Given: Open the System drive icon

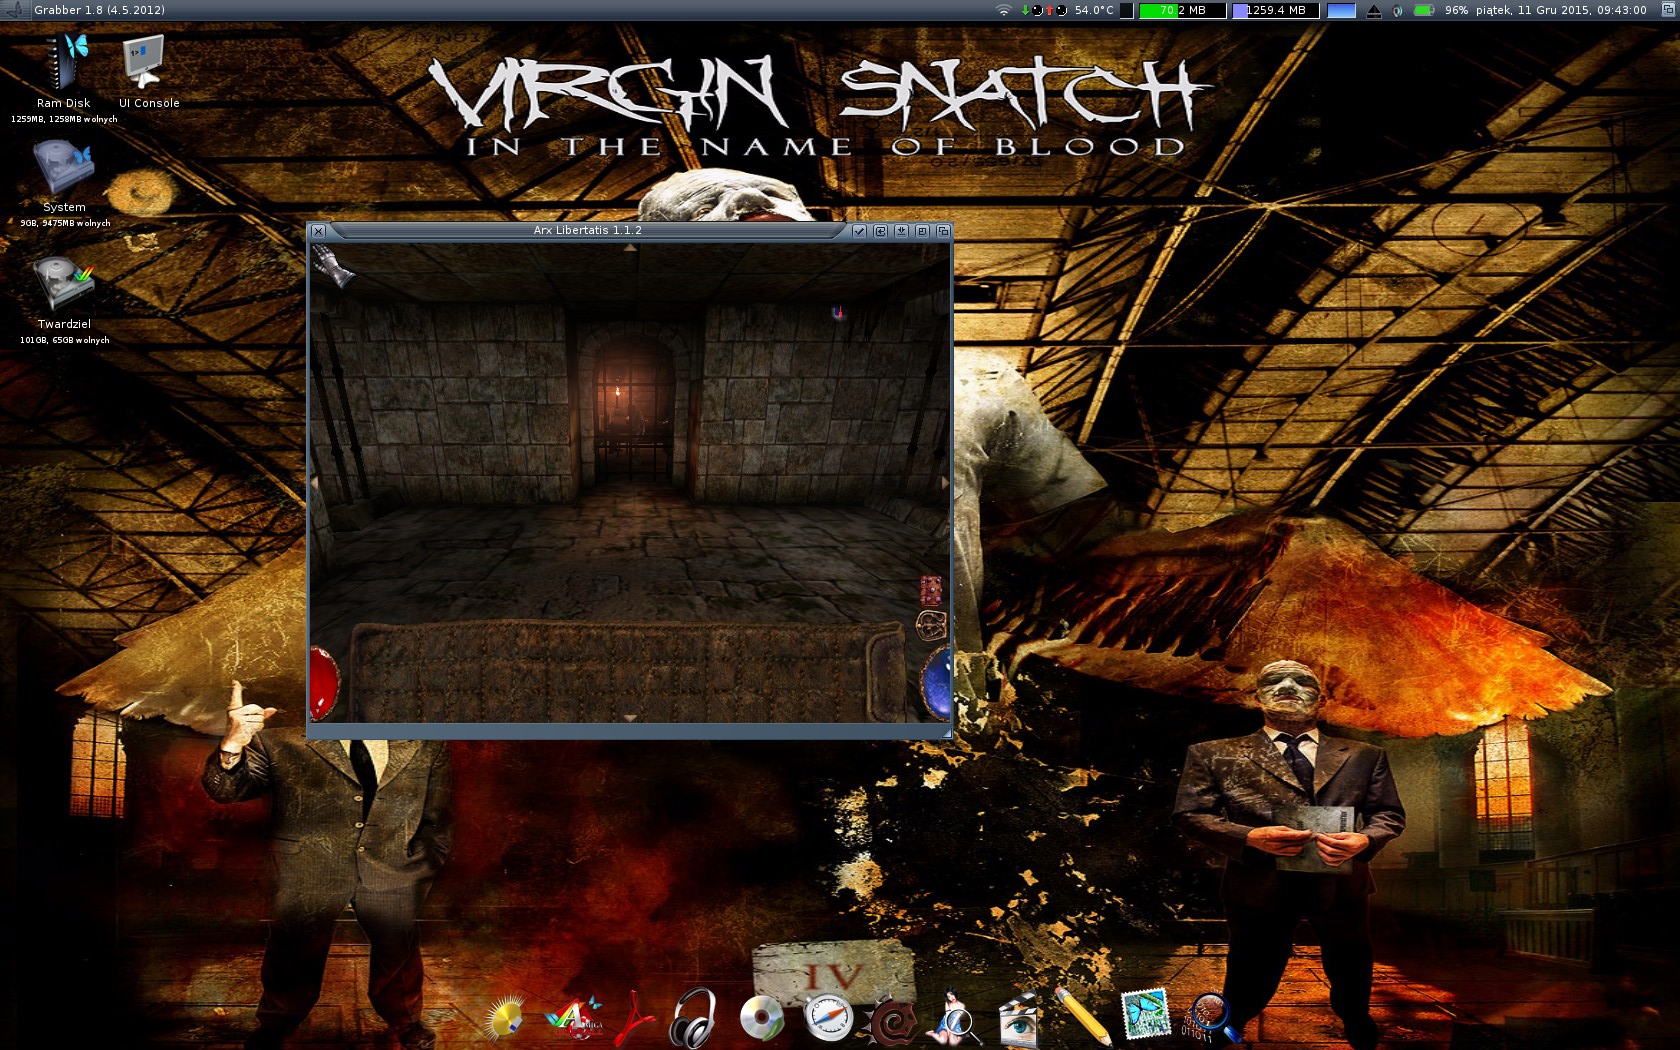Looking at the screenshot, I should 63,167.
